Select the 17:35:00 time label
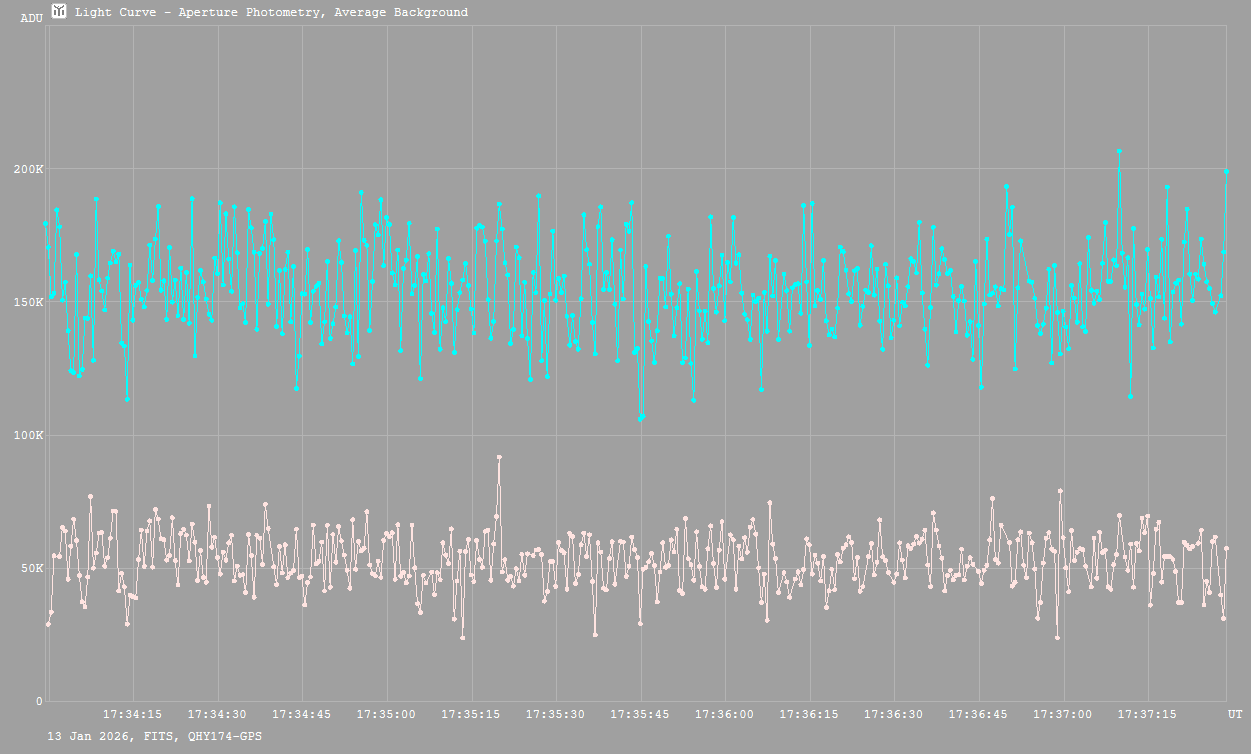This screenshot has width=1251, height=754. pyautogui.click(x=386, y=715)
